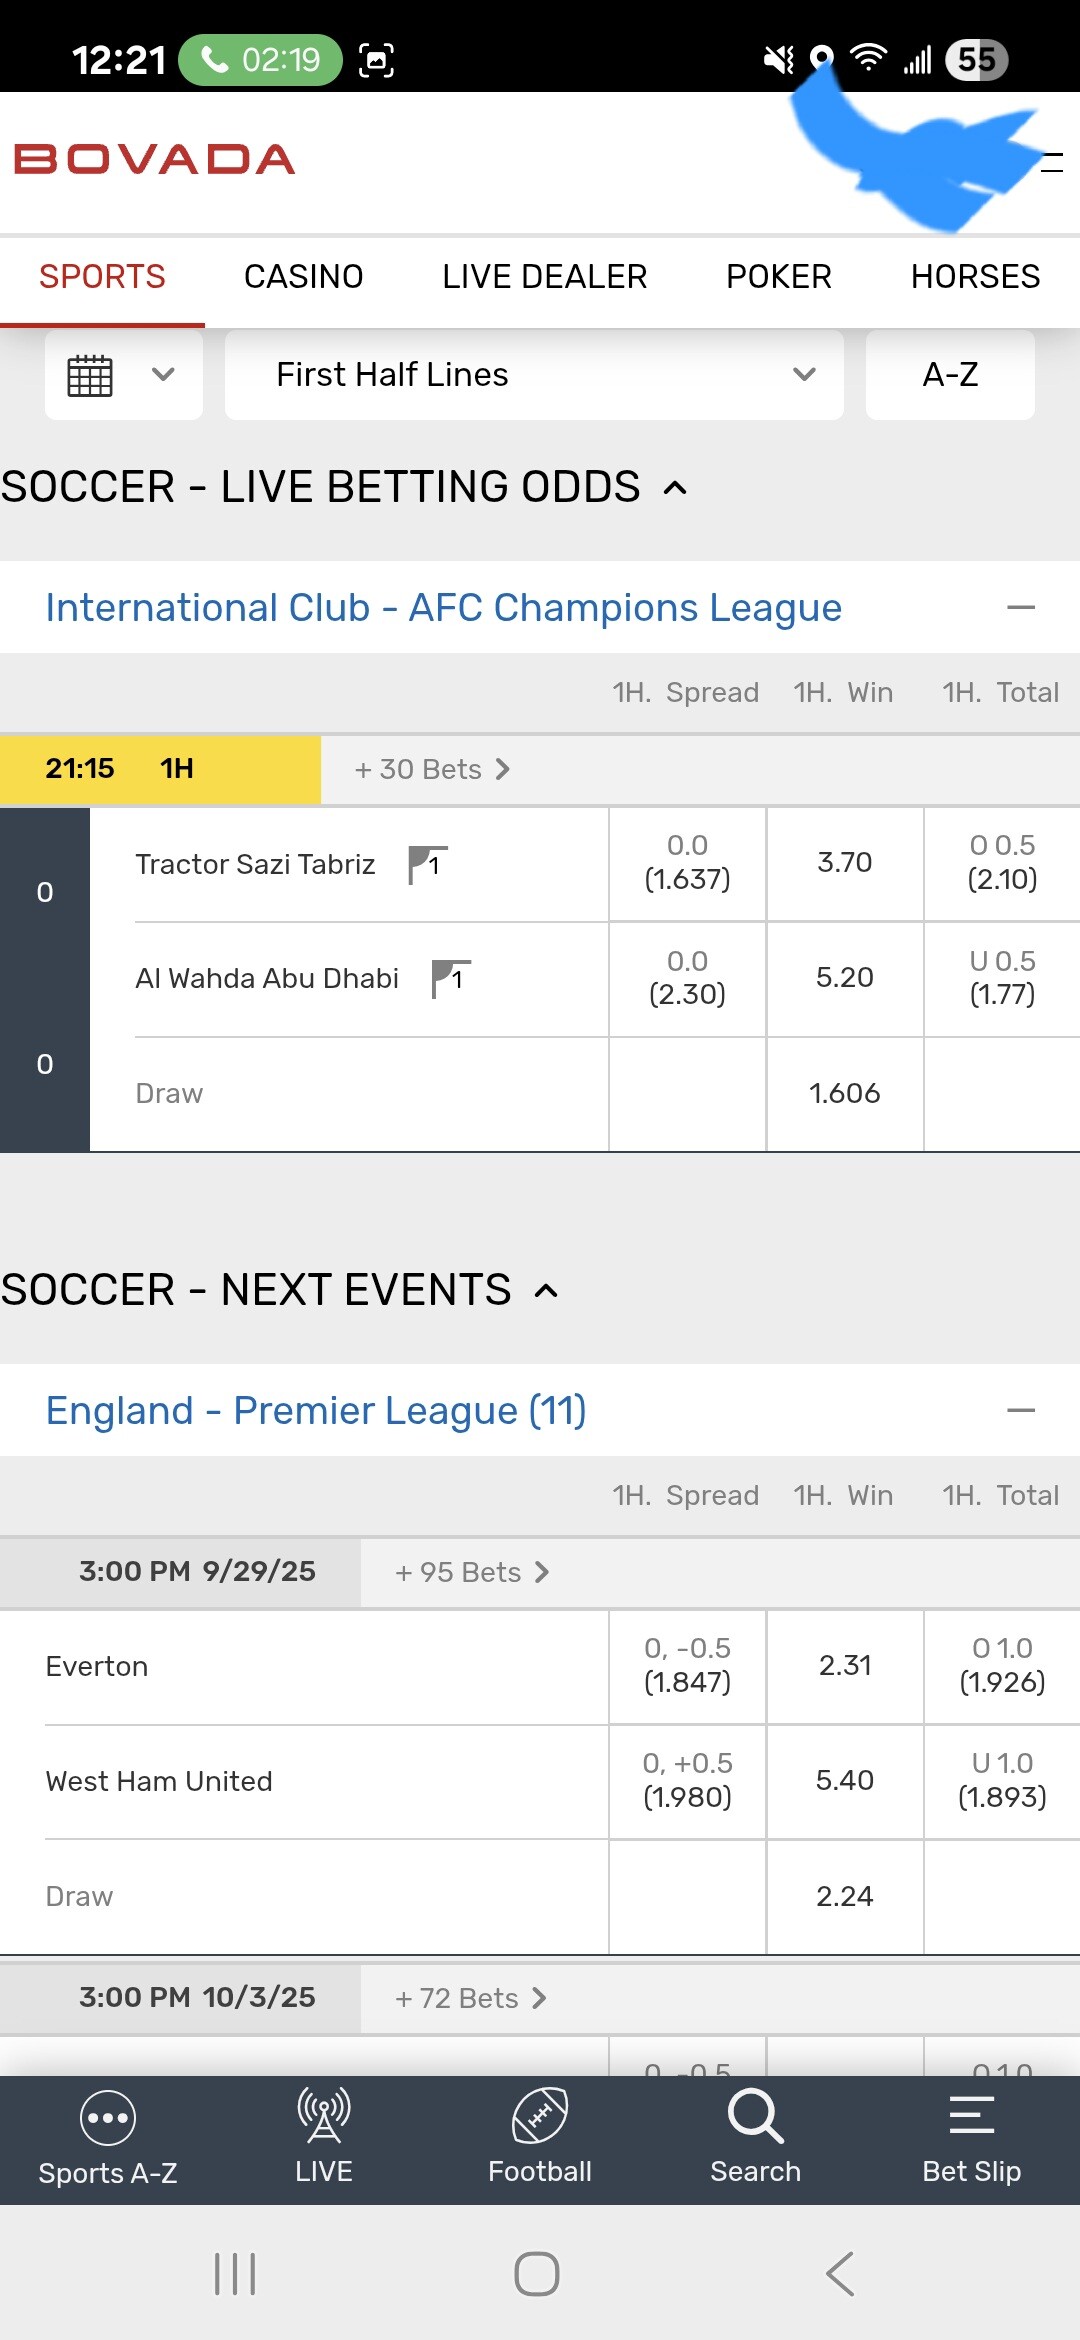
Task: Open the Sports A-Z icon
Action: pos(107,2119)
